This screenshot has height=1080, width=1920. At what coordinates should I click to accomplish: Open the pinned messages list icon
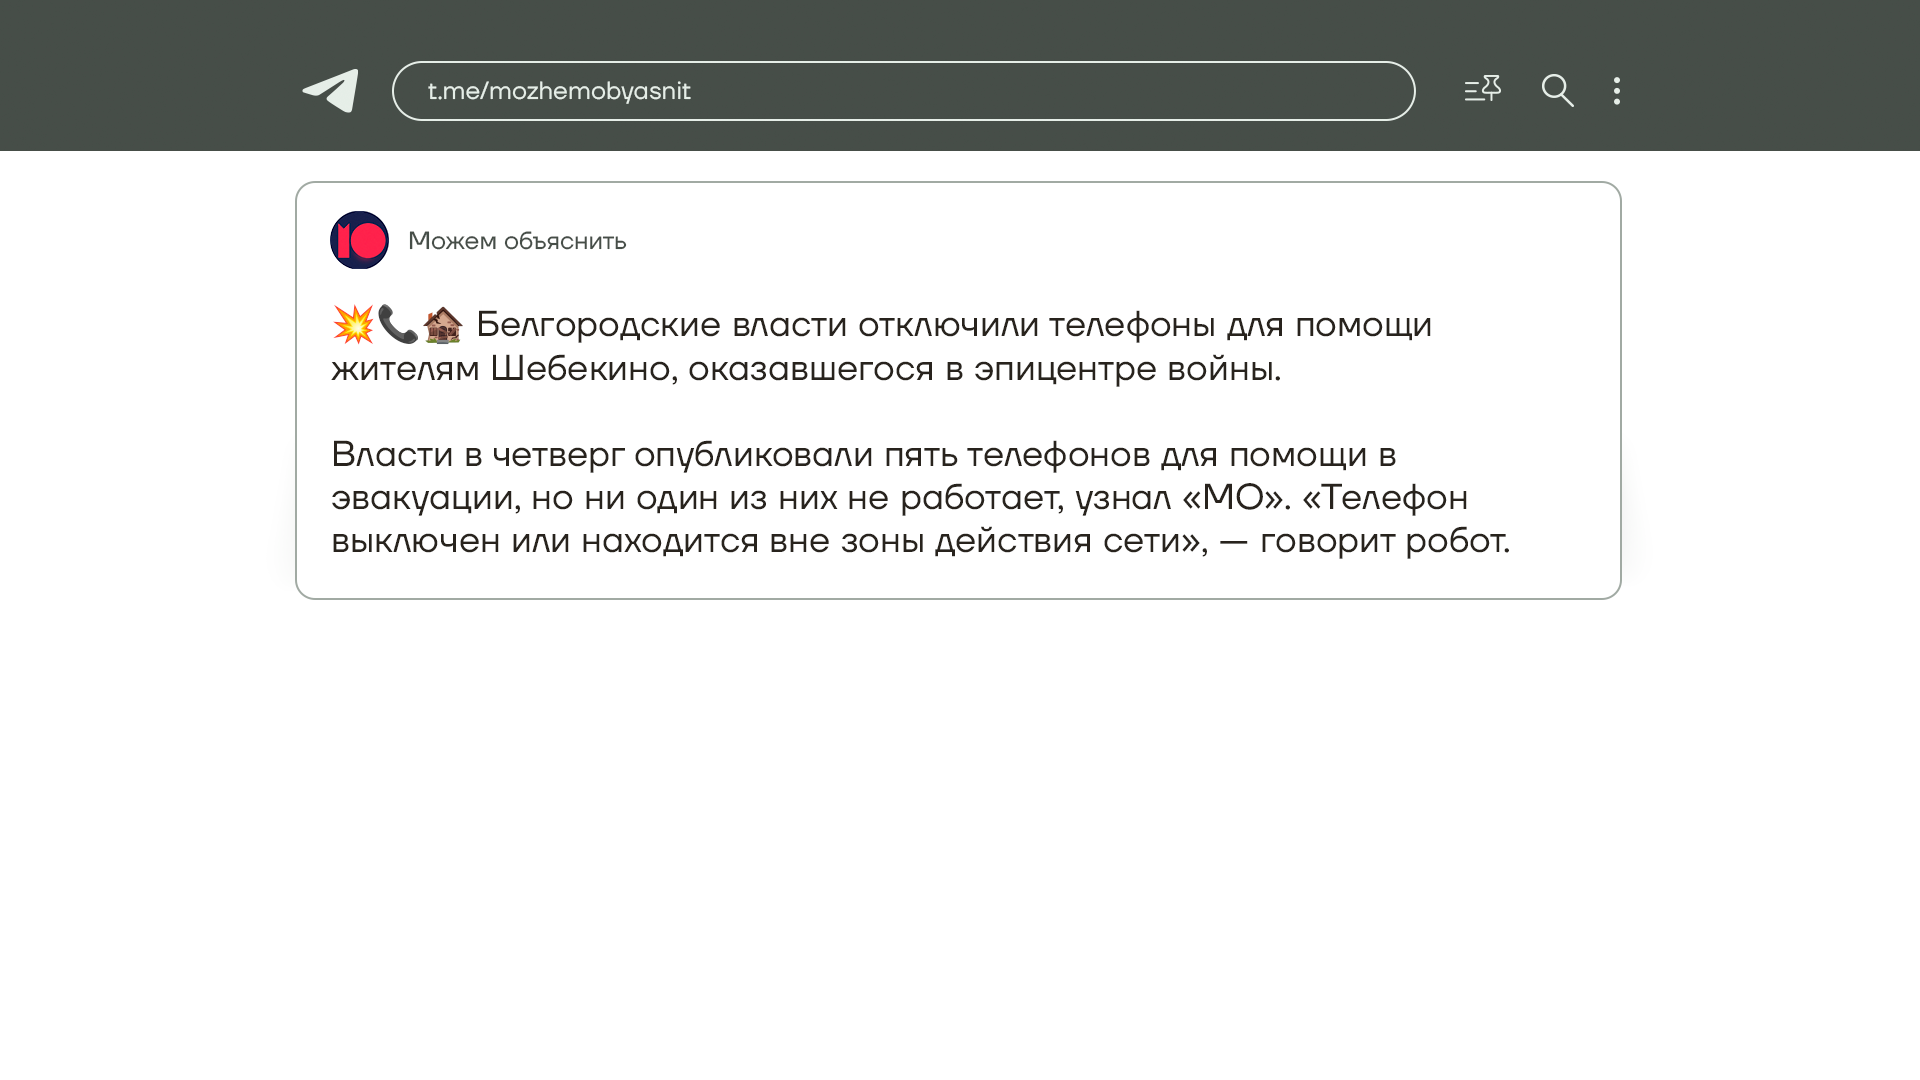click(1482, 90)
